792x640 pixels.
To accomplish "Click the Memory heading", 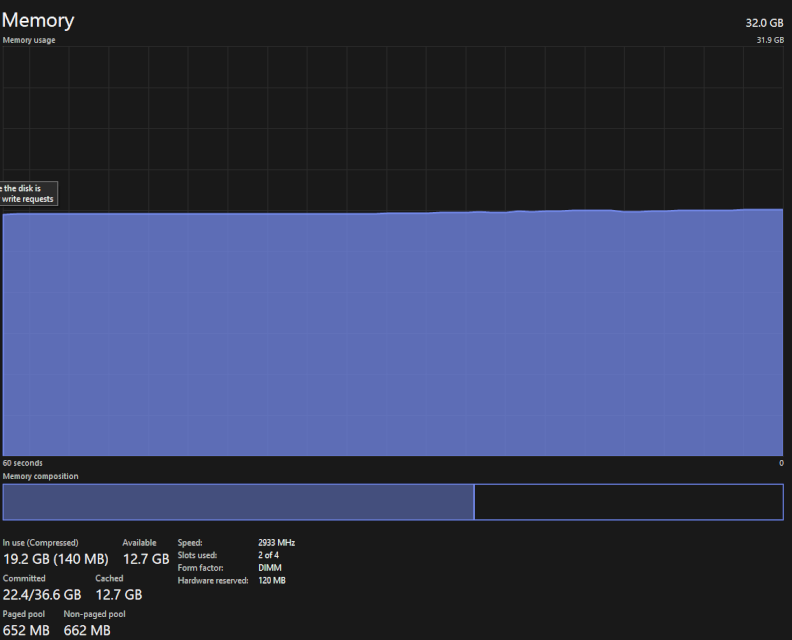I will click(38, 20).
